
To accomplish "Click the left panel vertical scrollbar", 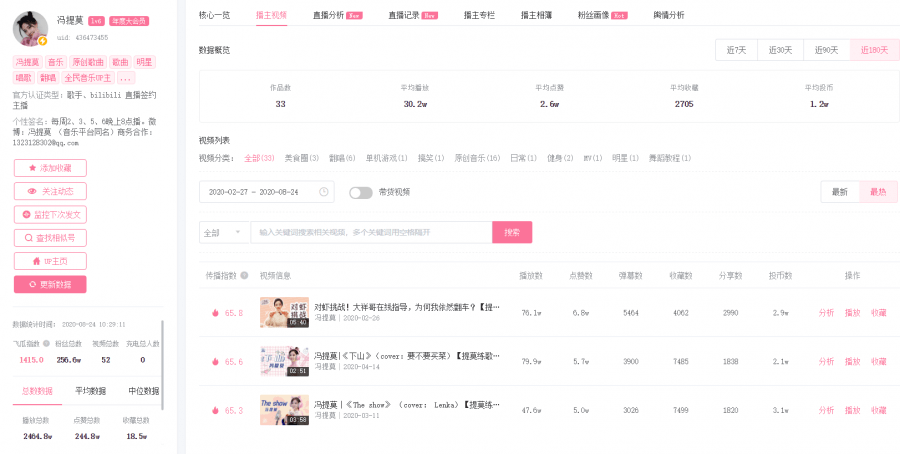I will click(x=162, y=365).
